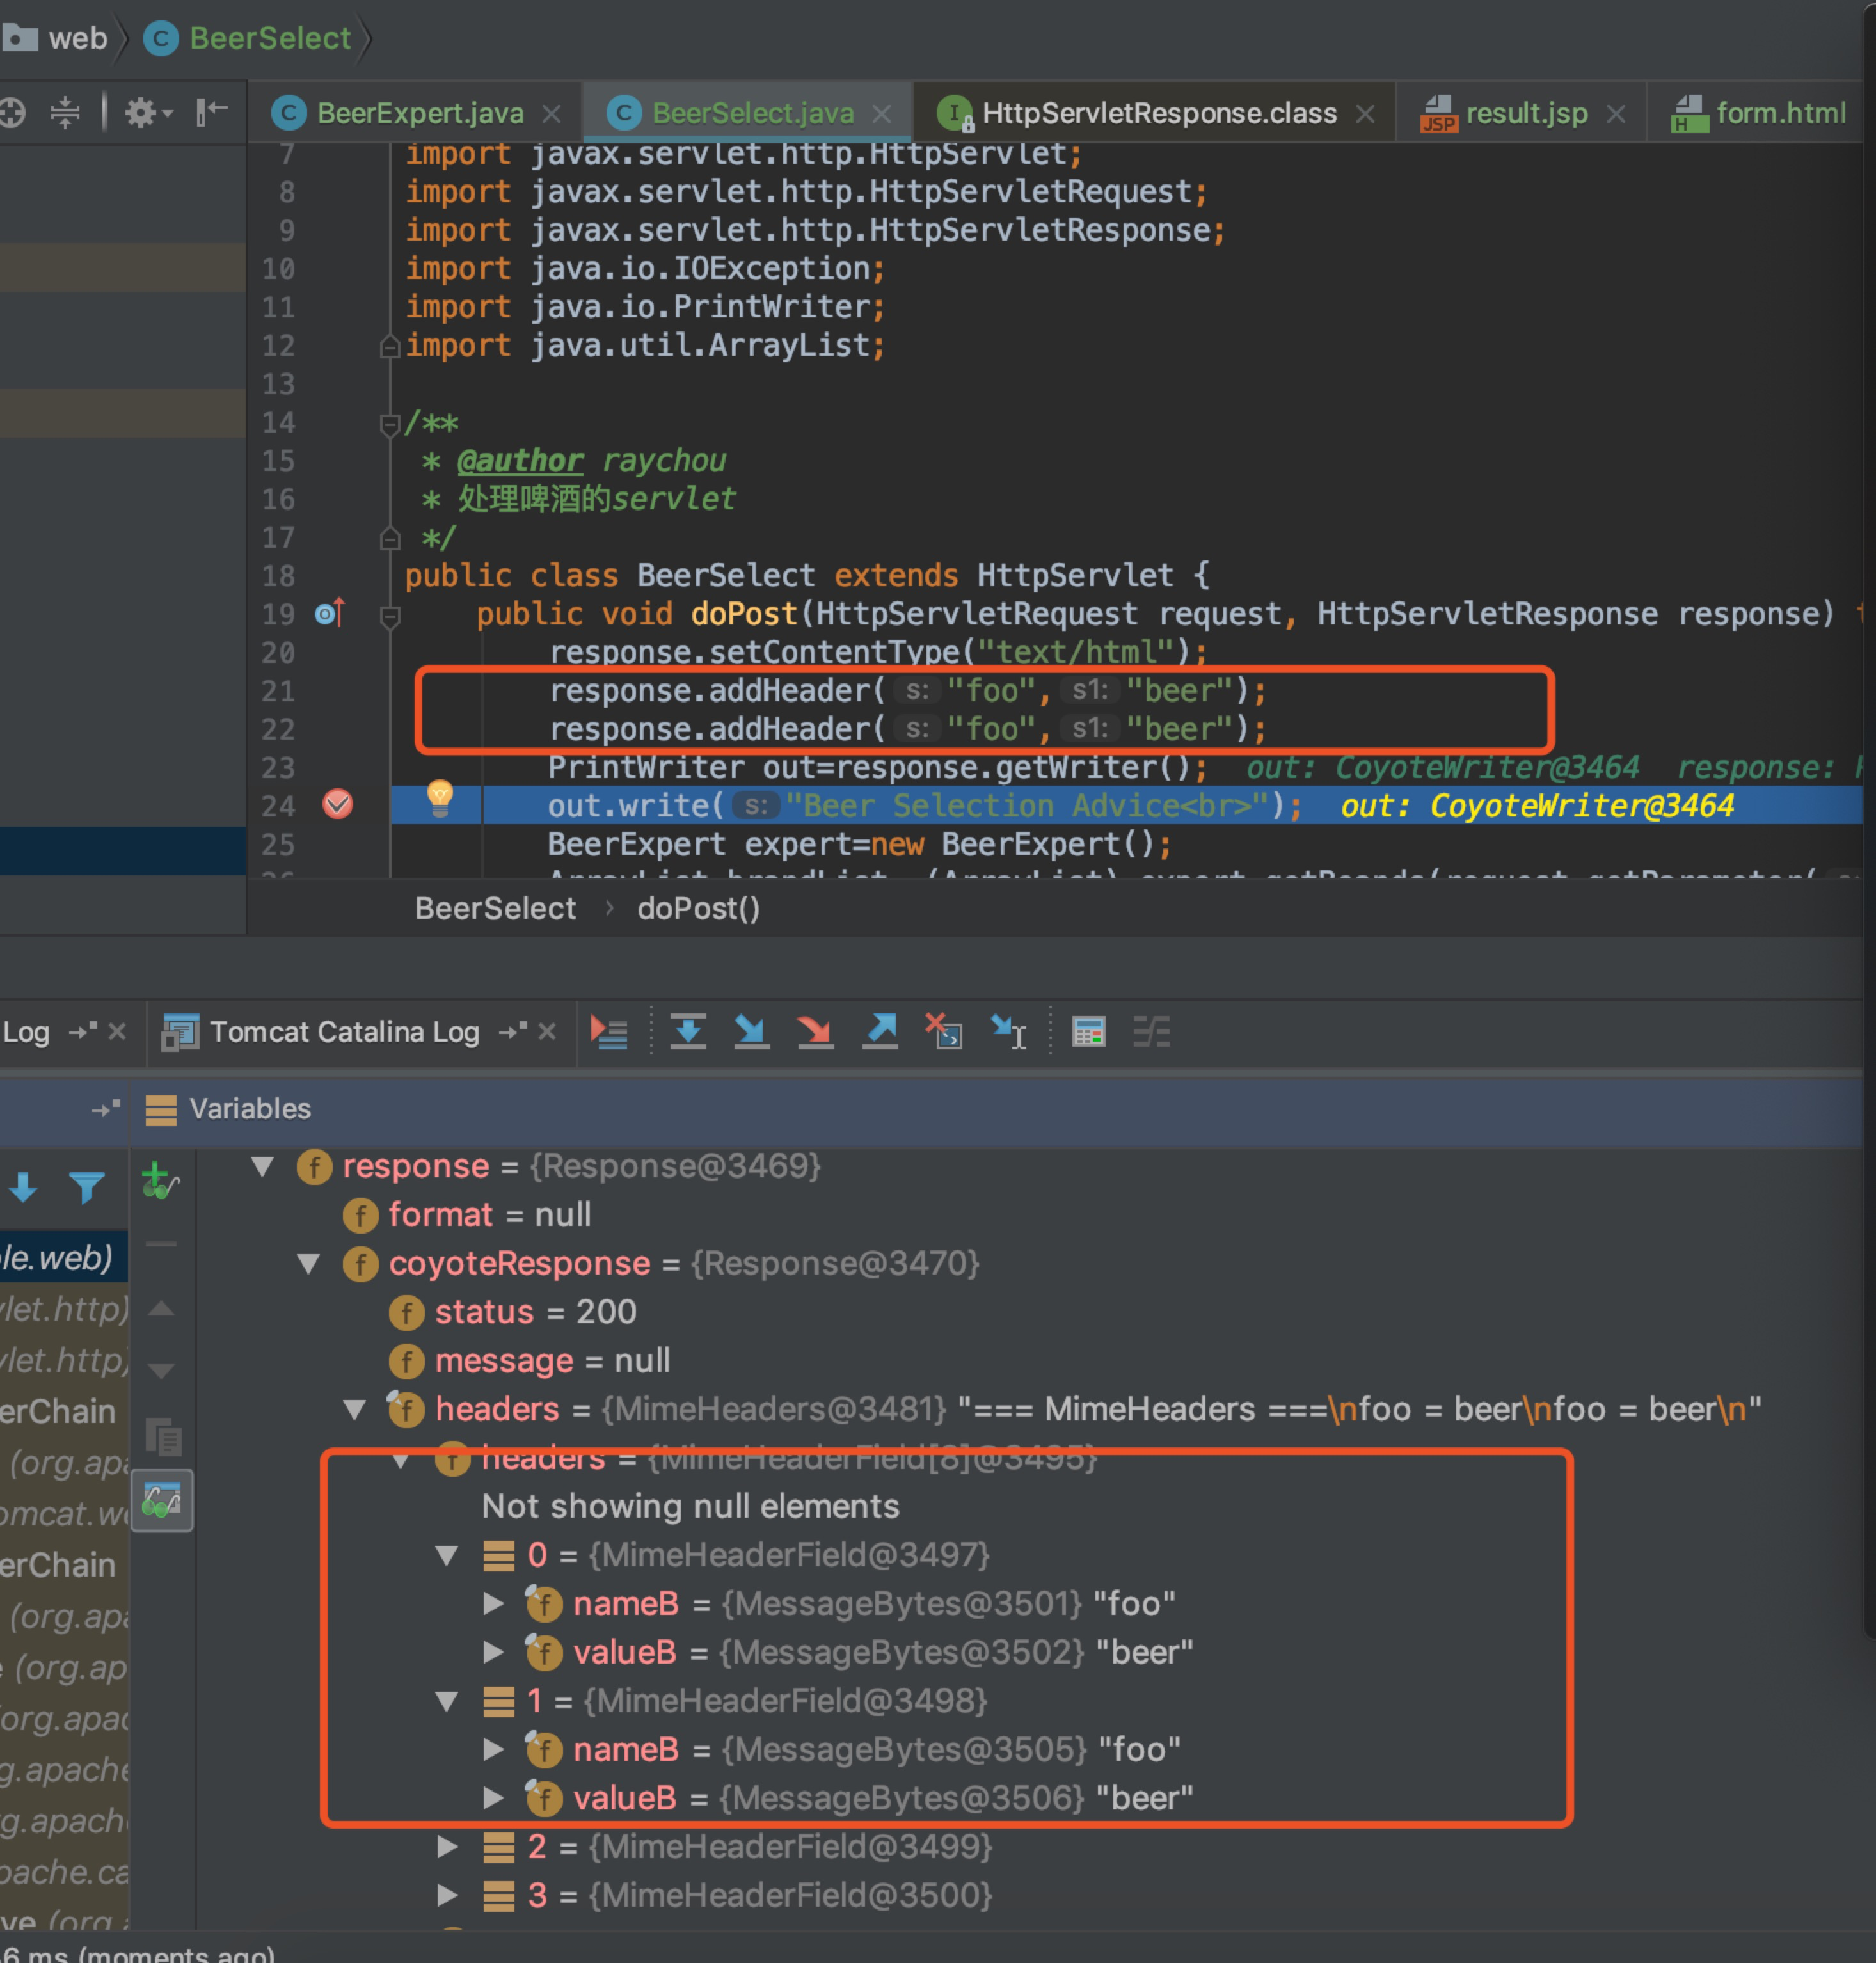The image size is (1876, 1963).
Task: Click web in the navigation bar
Action: (78, 38)
